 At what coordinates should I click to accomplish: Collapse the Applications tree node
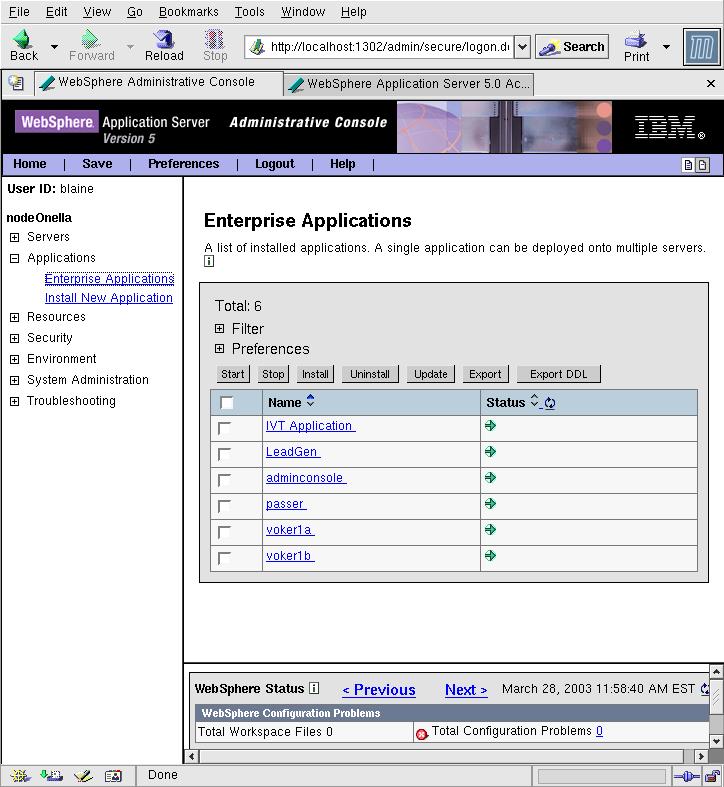[x=15, y=258]
